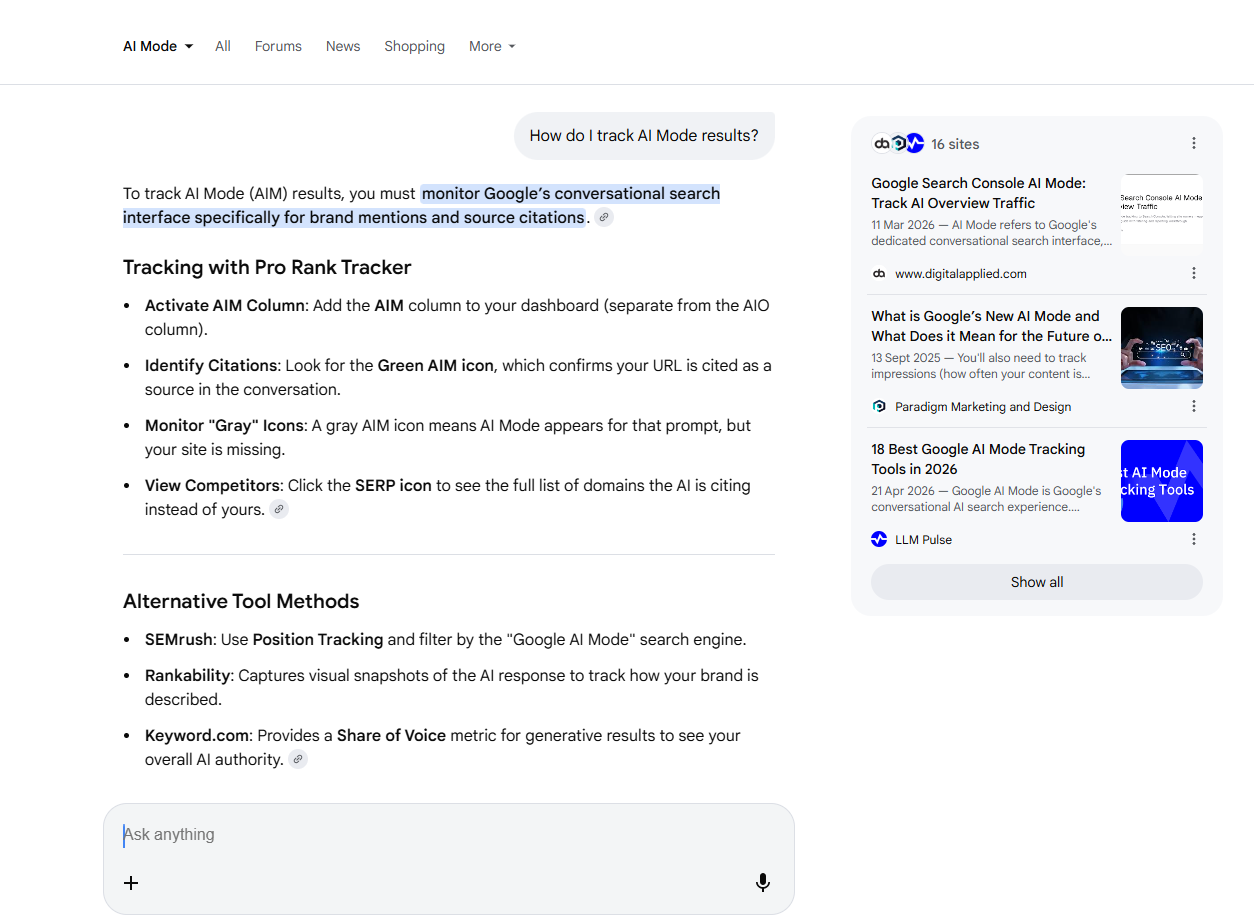This screenshot has width=1254, height=924.
Task: Open options for Paradigm Marketing and Design result
Action: pos(1194,406)
